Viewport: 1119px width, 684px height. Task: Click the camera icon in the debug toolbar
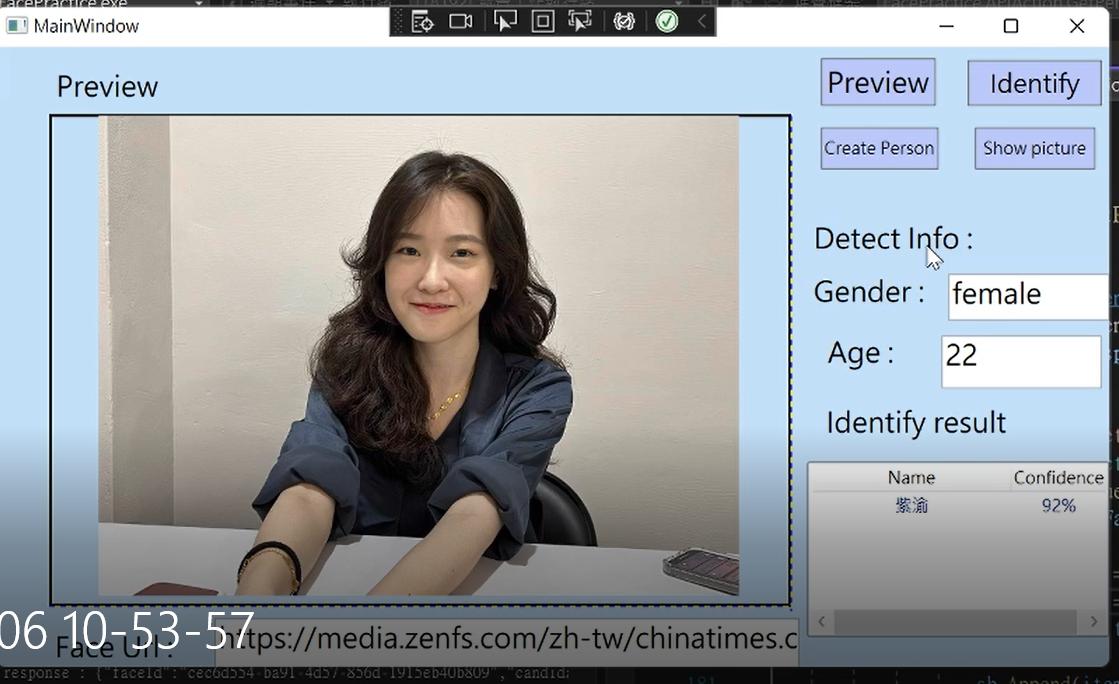click(x=461, y=21)
